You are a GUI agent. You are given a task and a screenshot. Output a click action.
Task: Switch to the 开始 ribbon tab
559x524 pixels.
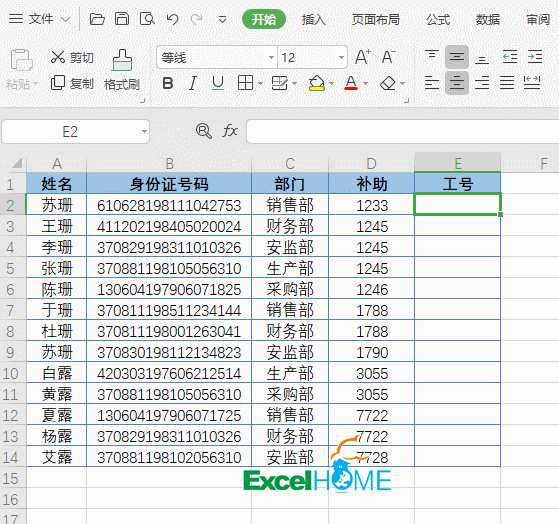(264, 19)
